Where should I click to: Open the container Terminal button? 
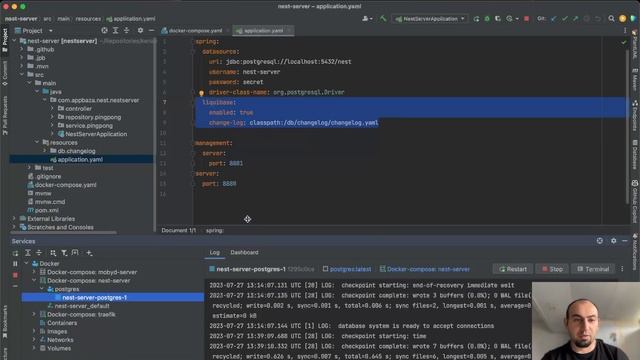coord(593,269)
